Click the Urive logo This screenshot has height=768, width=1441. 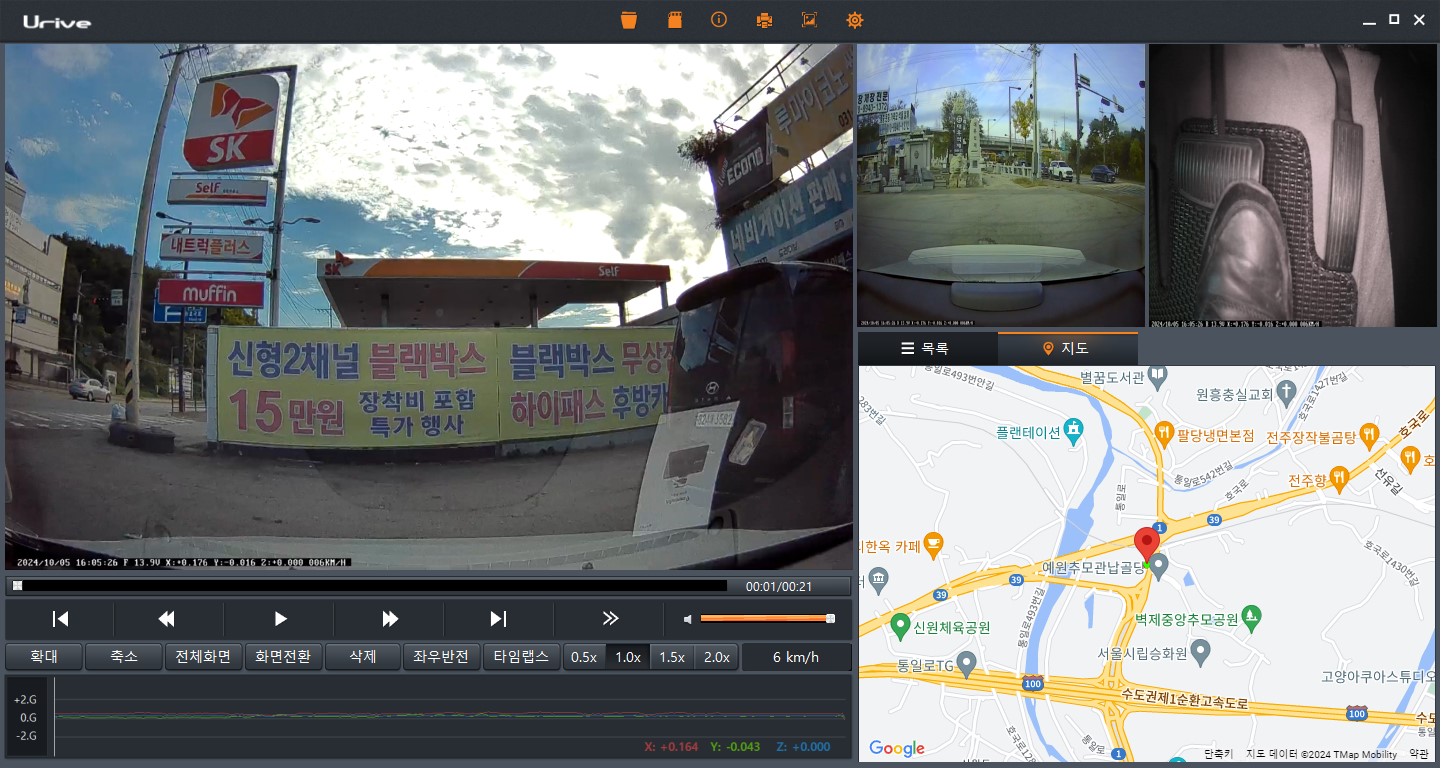[57, 21]
